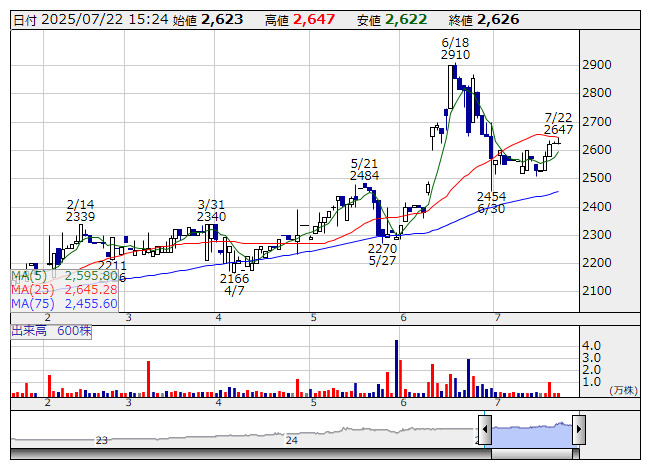The width and height of the screenshot is (653, 470).
Task: Click the dark scrollbar track left of thumb
Action: [x=251, y=454]
